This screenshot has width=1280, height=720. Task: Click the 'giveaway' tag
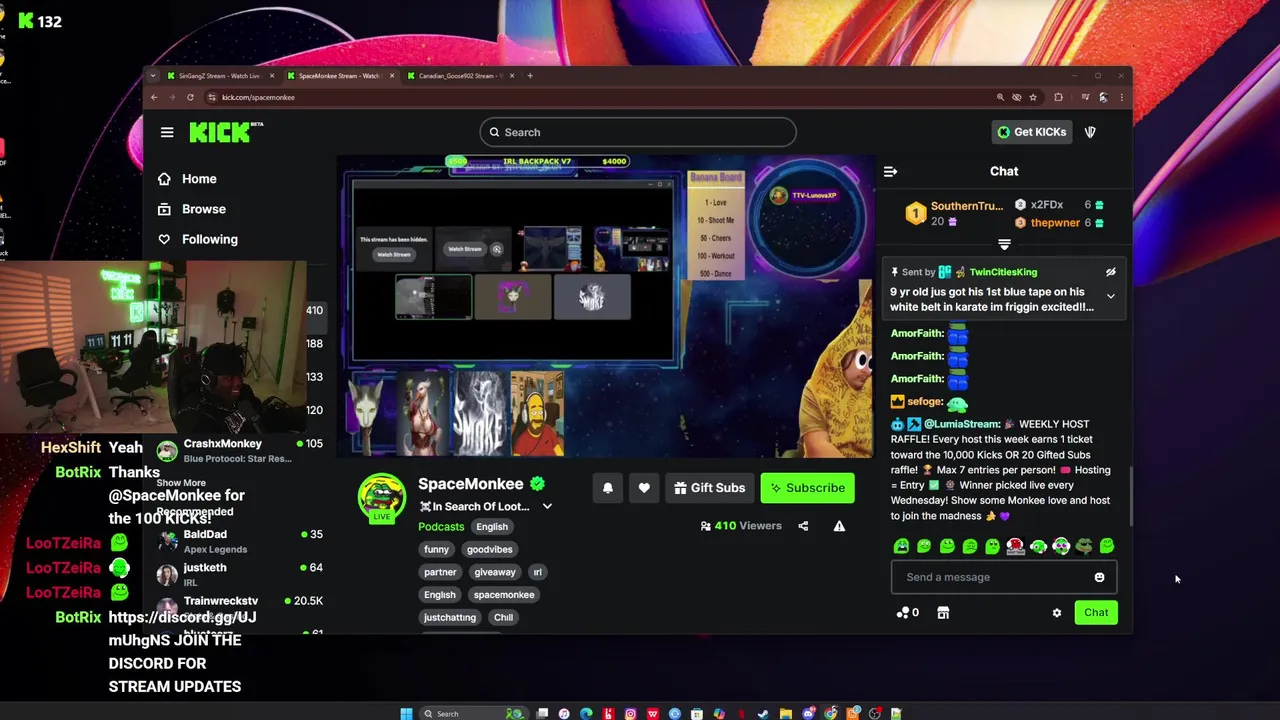click(495, 572)
